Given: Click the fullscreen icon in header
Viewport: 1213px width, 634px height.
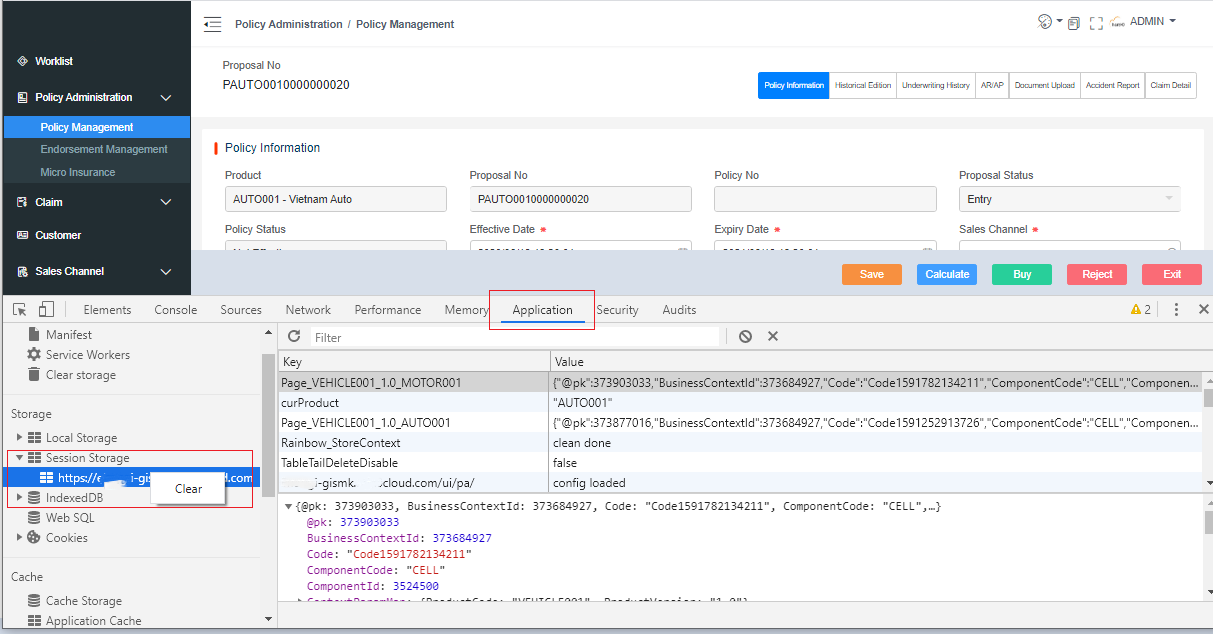Looking at the screenshot, I should 1096,23.
